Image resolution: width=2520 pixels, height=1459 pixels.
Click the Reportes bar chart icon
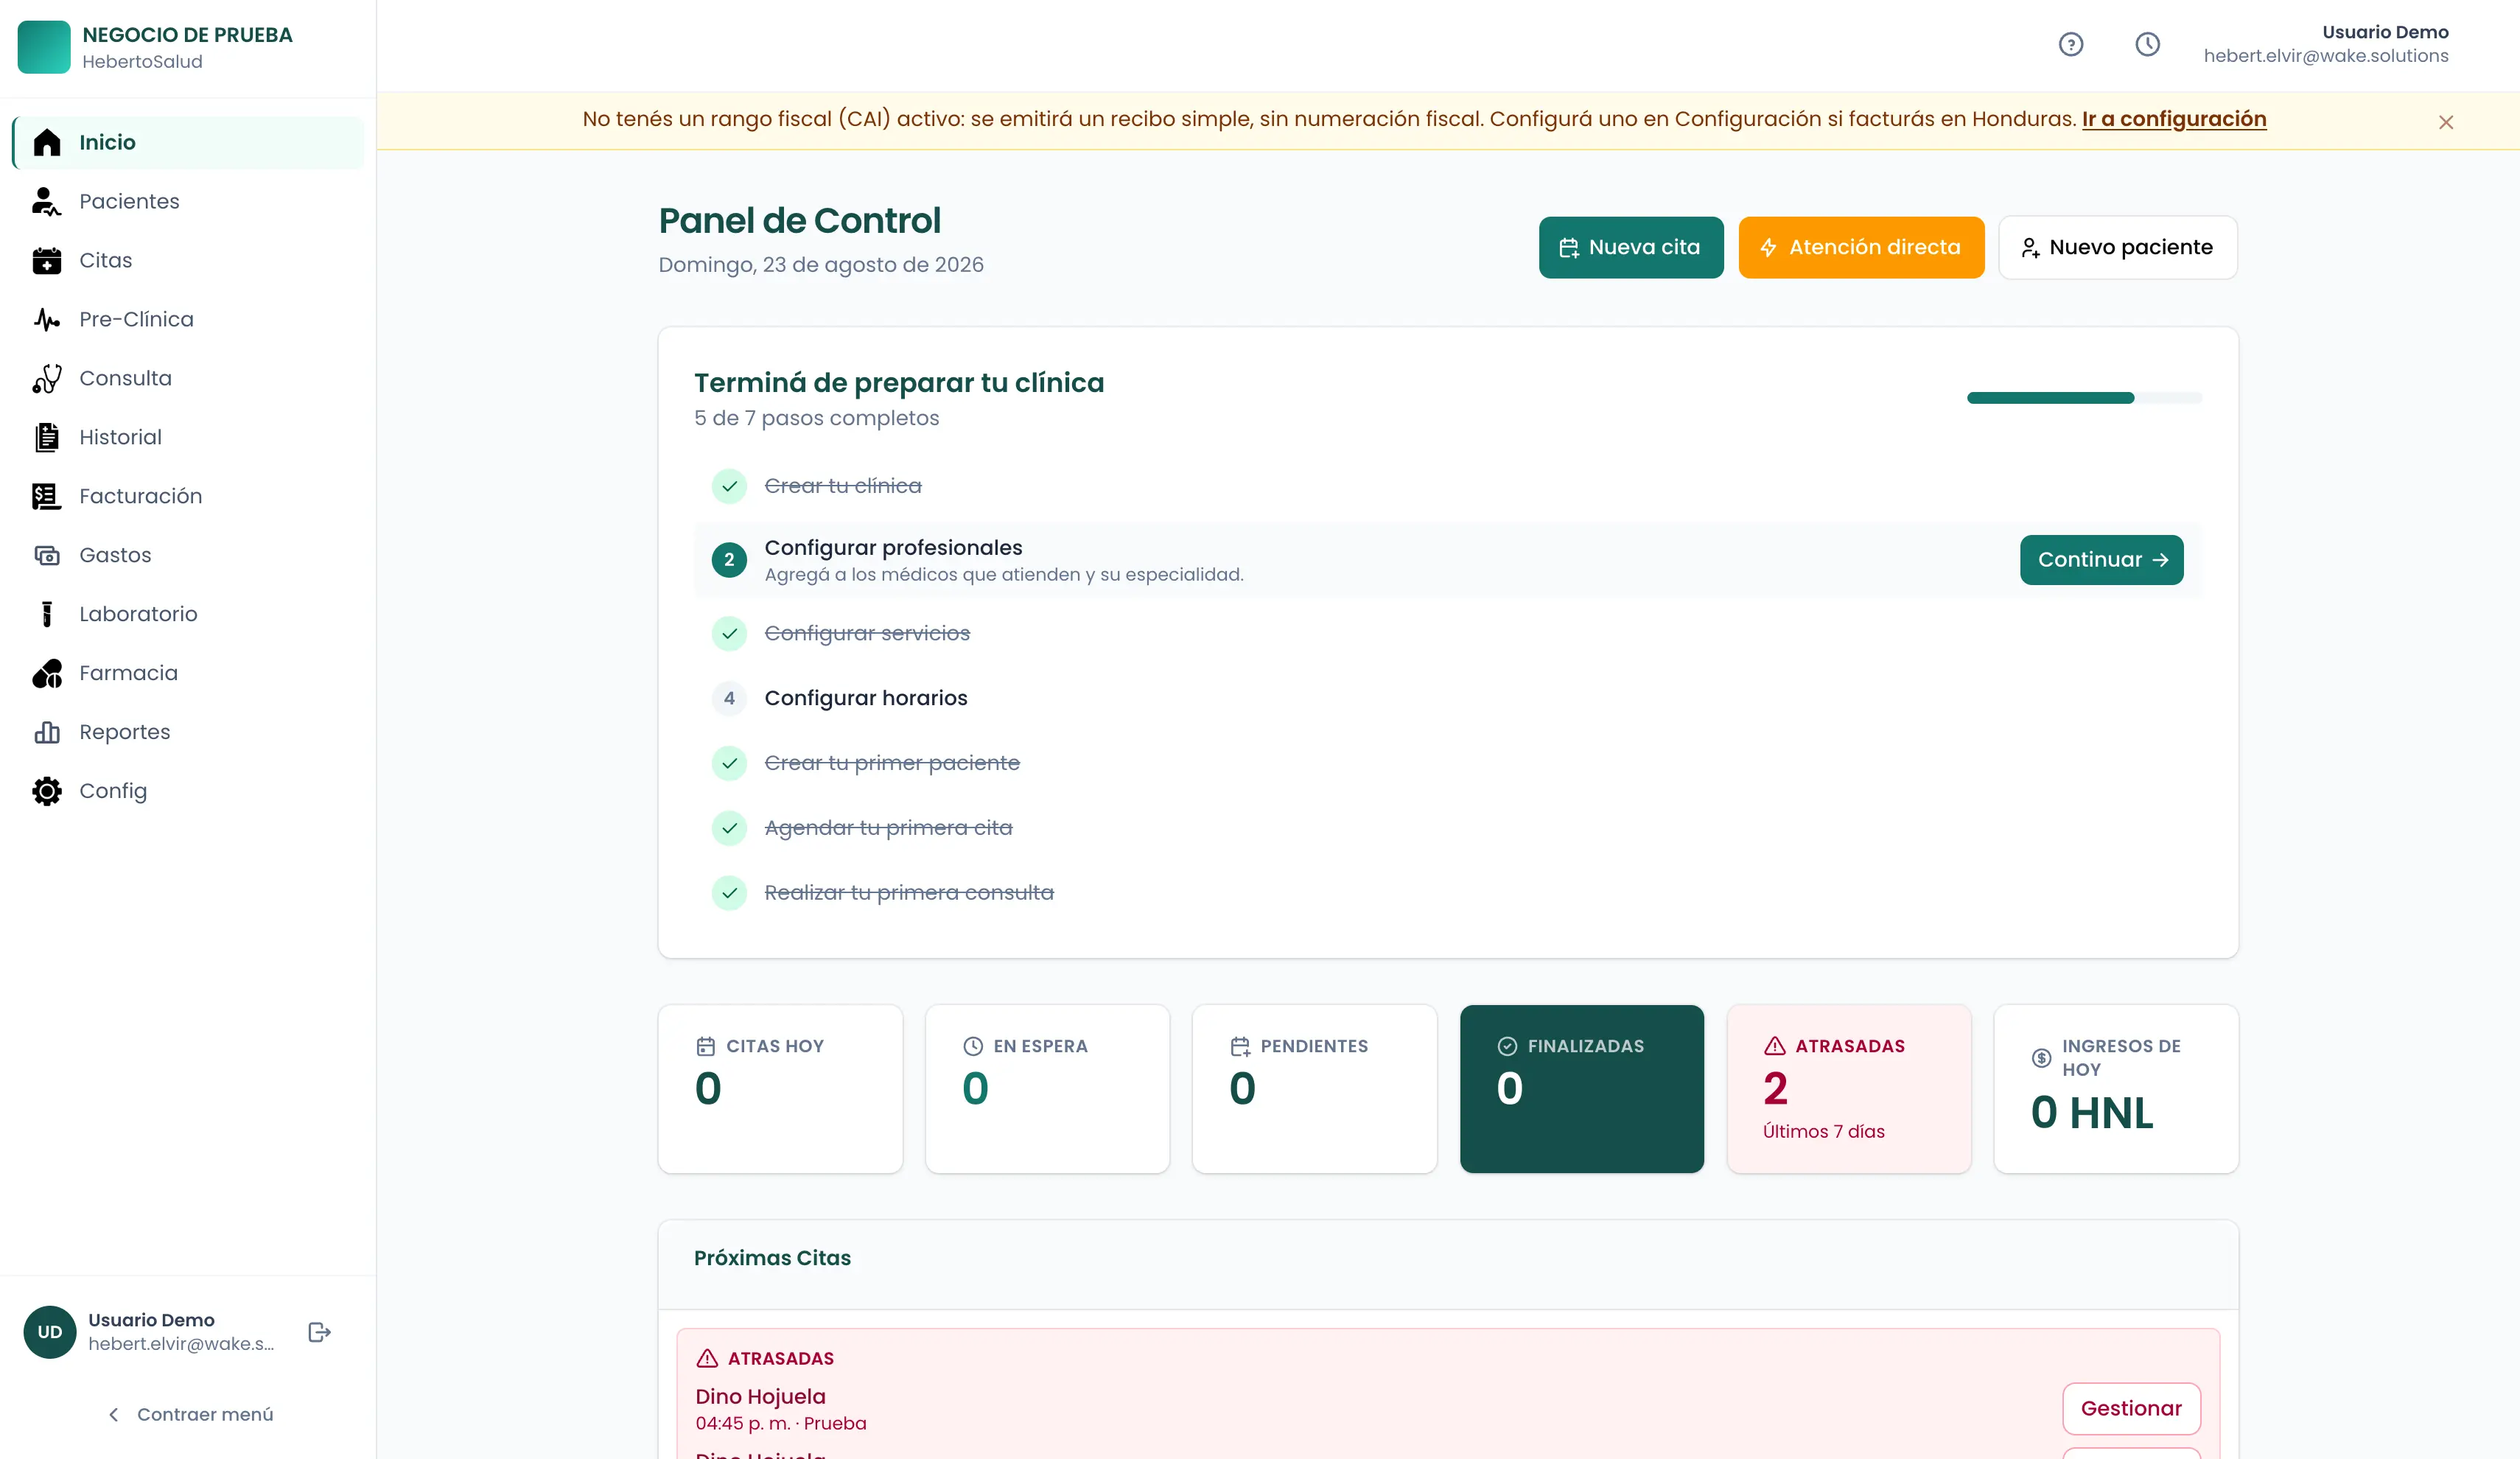(47, 732)
